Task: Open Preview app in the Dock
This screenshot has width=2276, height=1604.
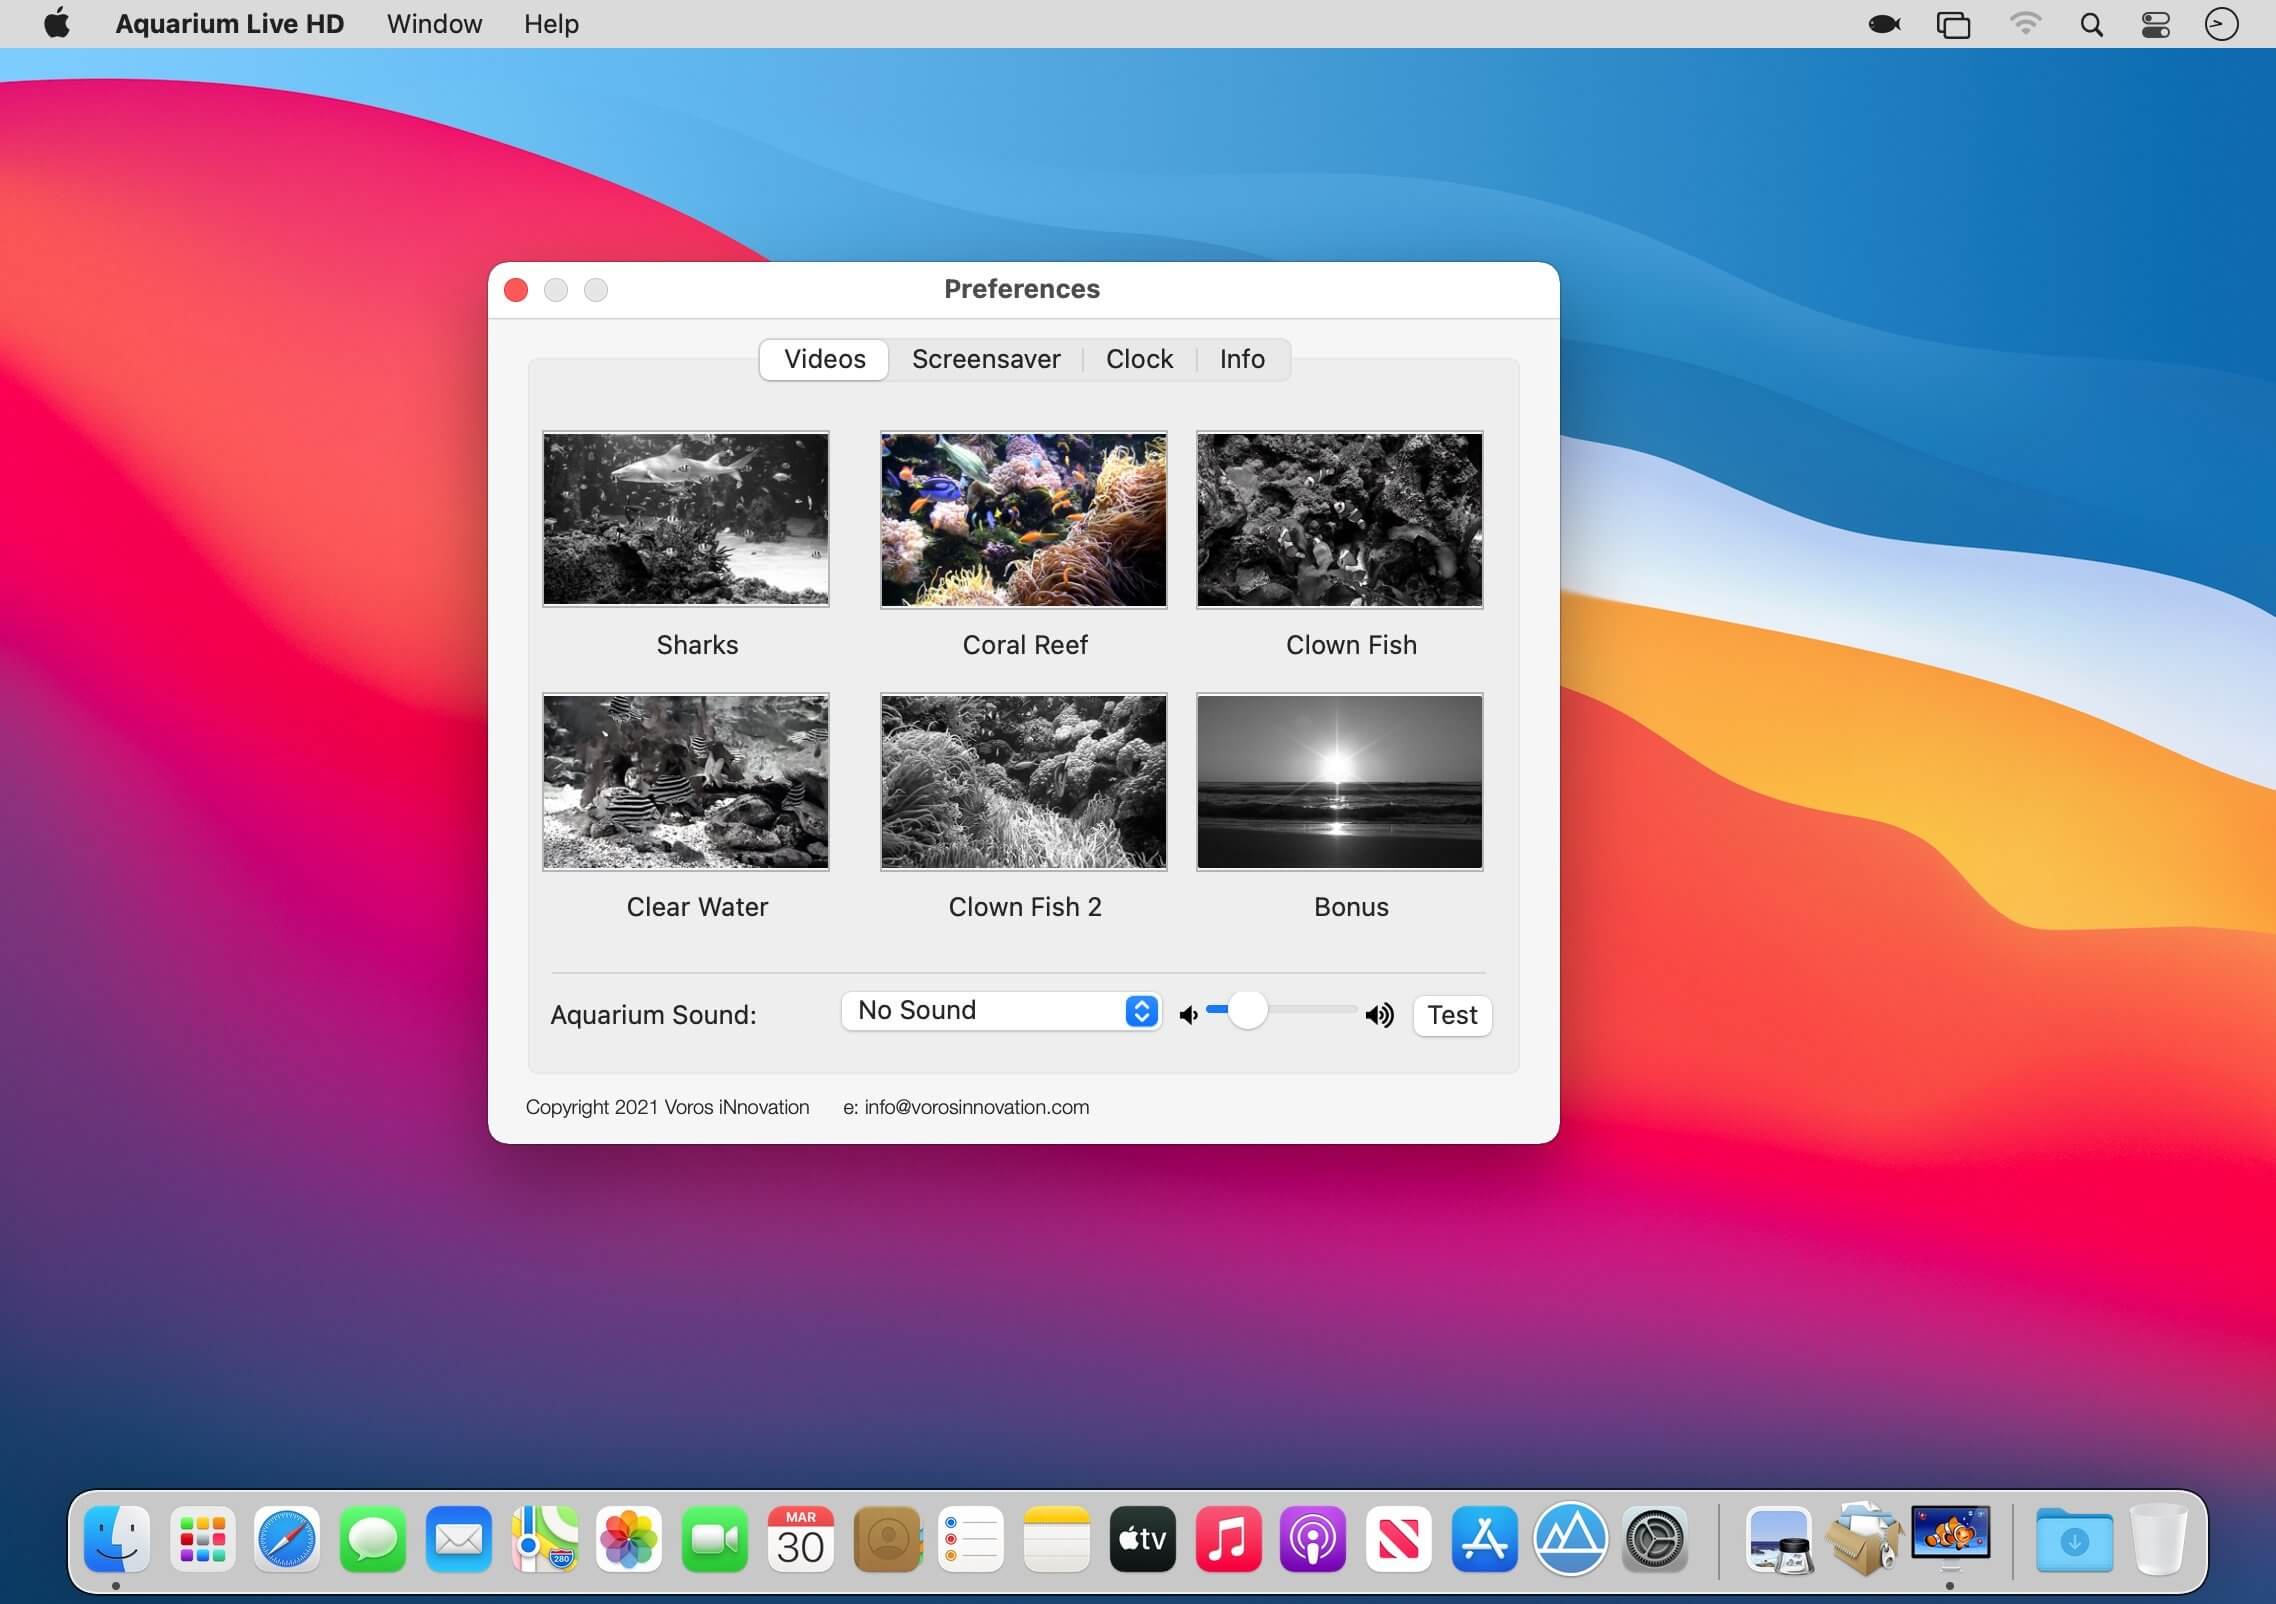Action: click(x=1779, y=1539)
